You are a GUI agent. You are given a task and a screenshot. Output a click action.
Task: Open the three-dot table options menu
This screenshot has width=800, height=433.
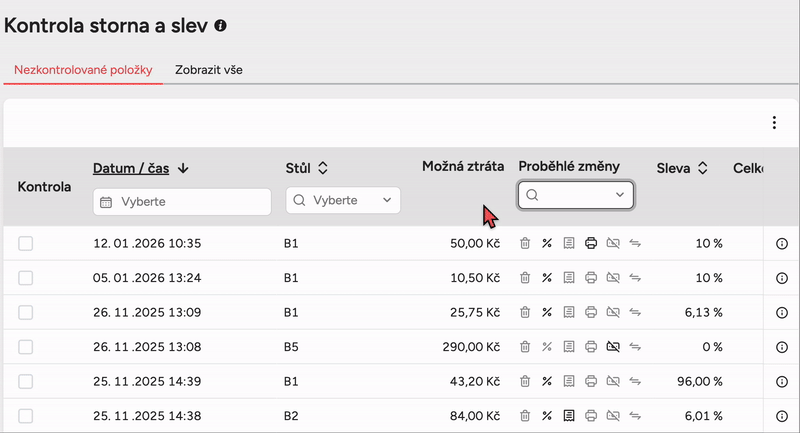click(x=773, y=123)
